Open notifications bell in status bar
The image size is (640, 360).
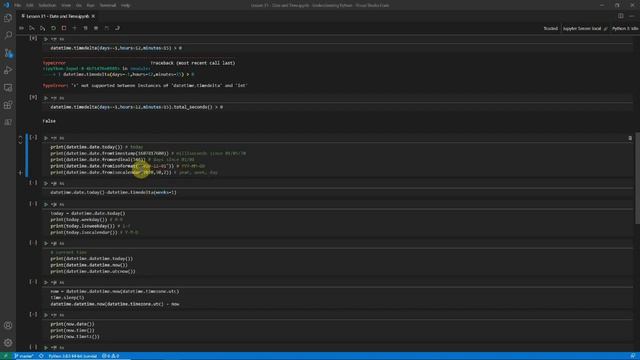(632, 356)
